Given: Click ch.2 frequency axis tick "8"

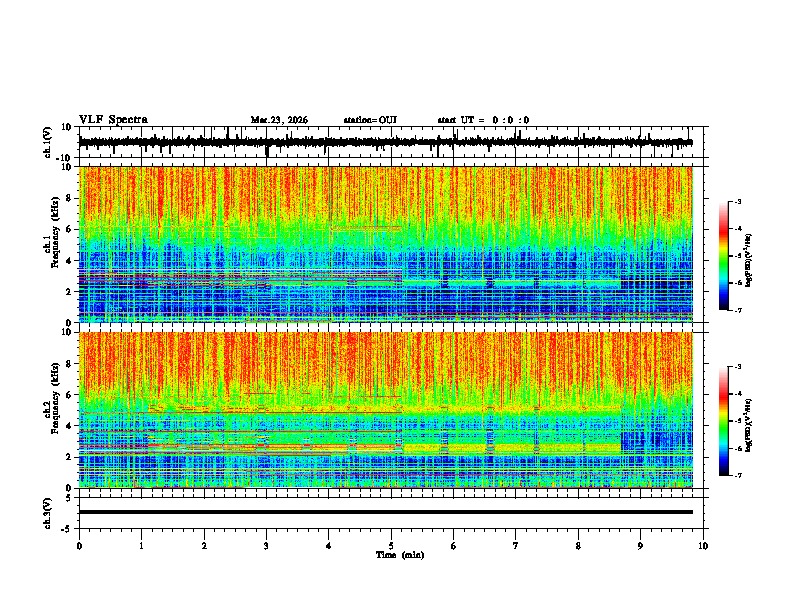Looking at the screenshot, I should coord(69,364).
